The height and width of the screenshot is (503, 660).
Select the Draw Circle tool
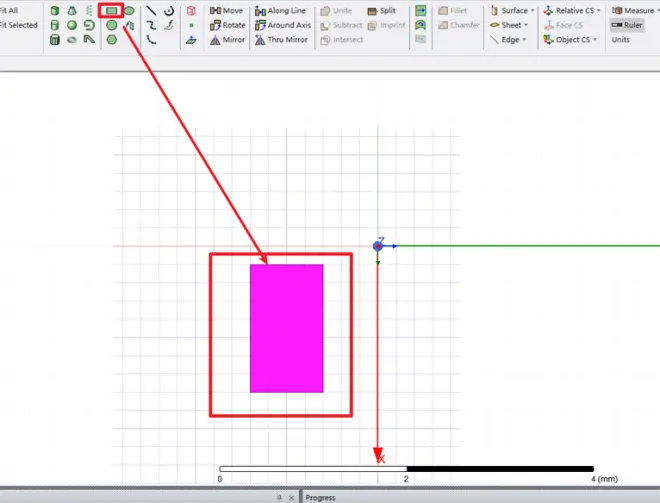(112, 25)
